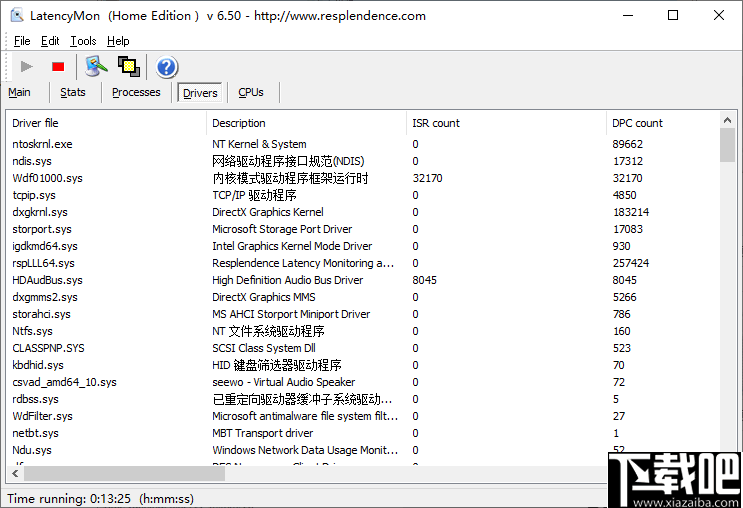Sort by the Description column header

pos(307,123)
